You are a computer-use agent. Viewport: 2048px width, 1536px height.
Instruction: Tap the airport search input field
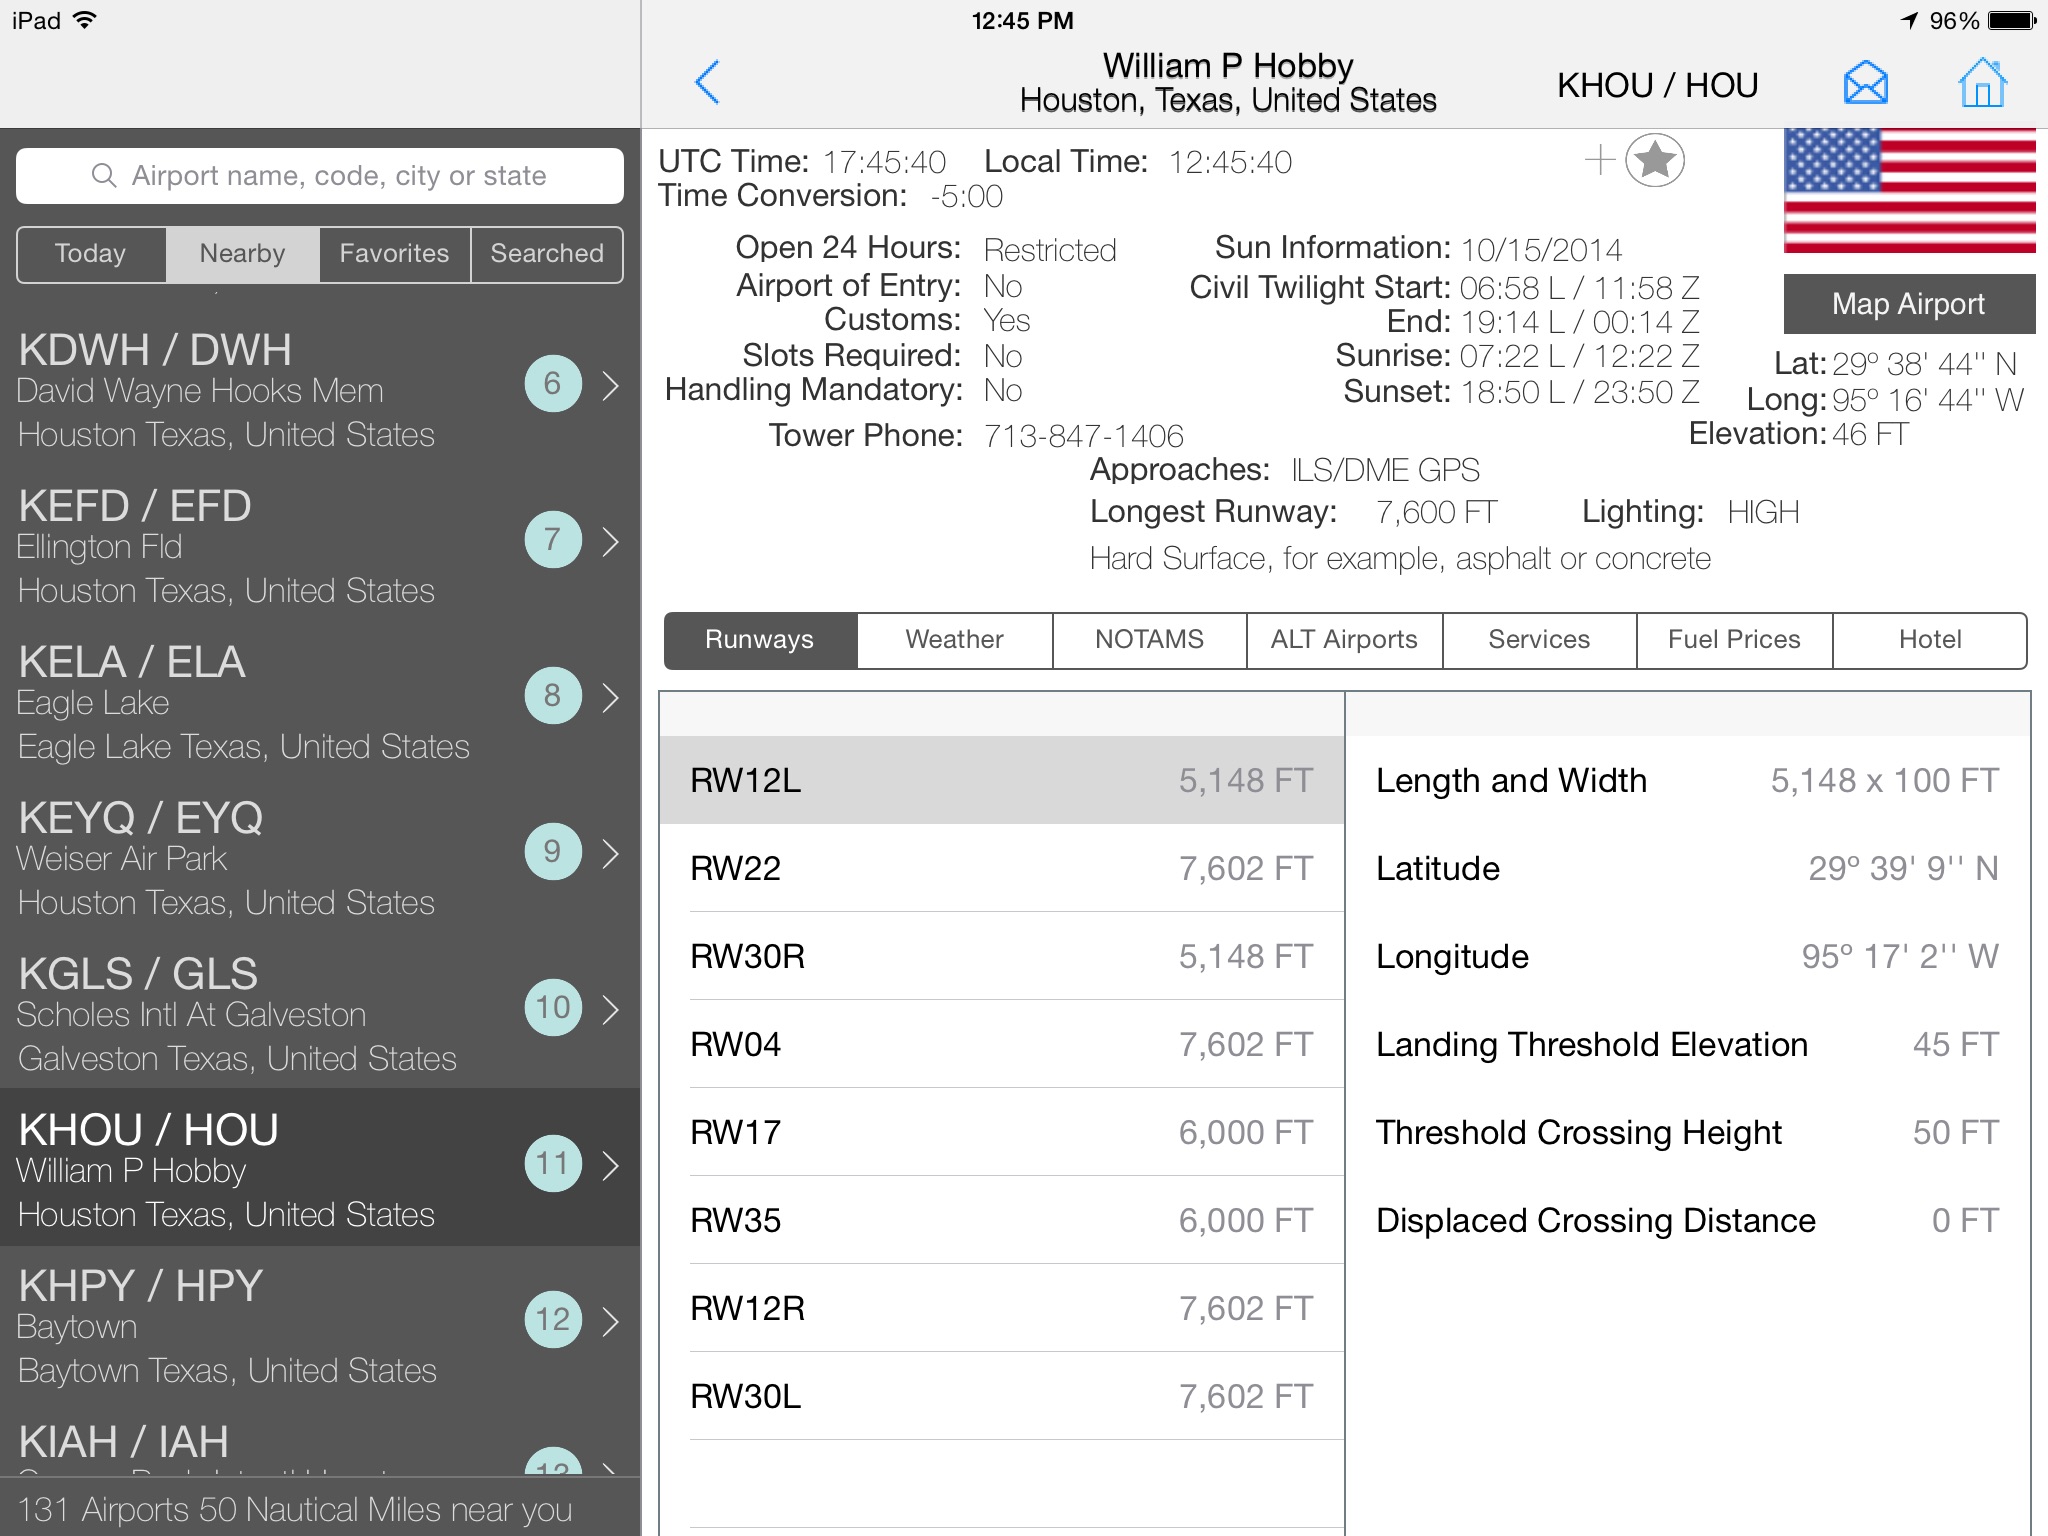coord(318,173)
